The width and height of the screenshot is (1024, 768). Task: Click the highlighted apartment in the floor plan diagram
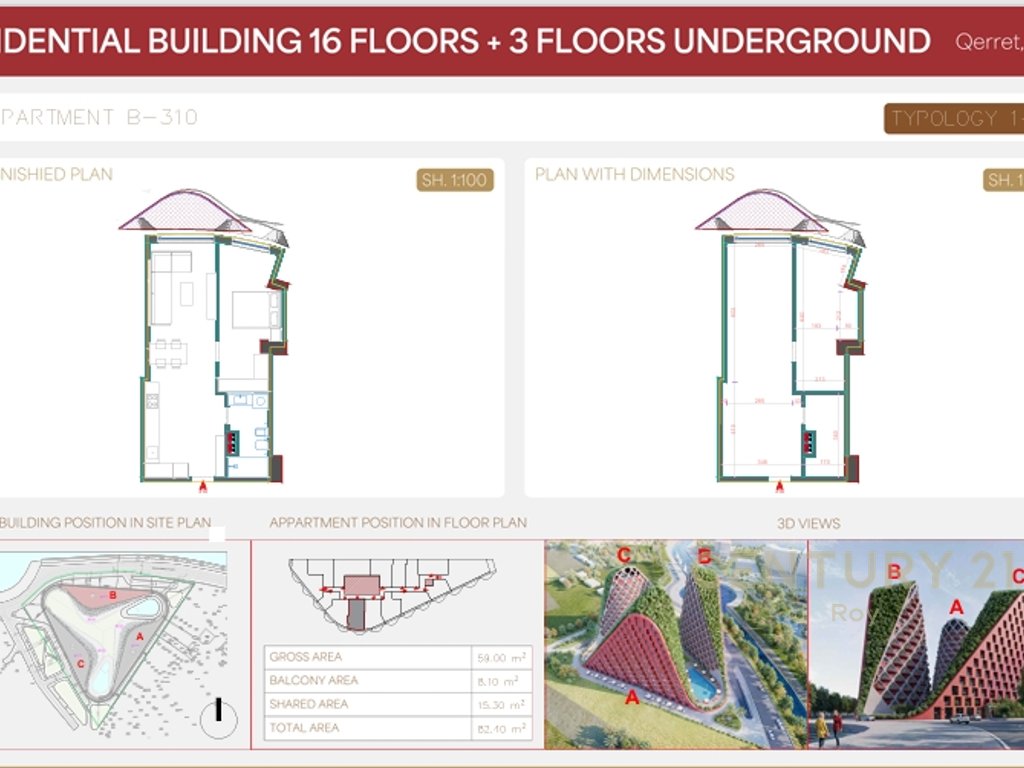[356, 612]
